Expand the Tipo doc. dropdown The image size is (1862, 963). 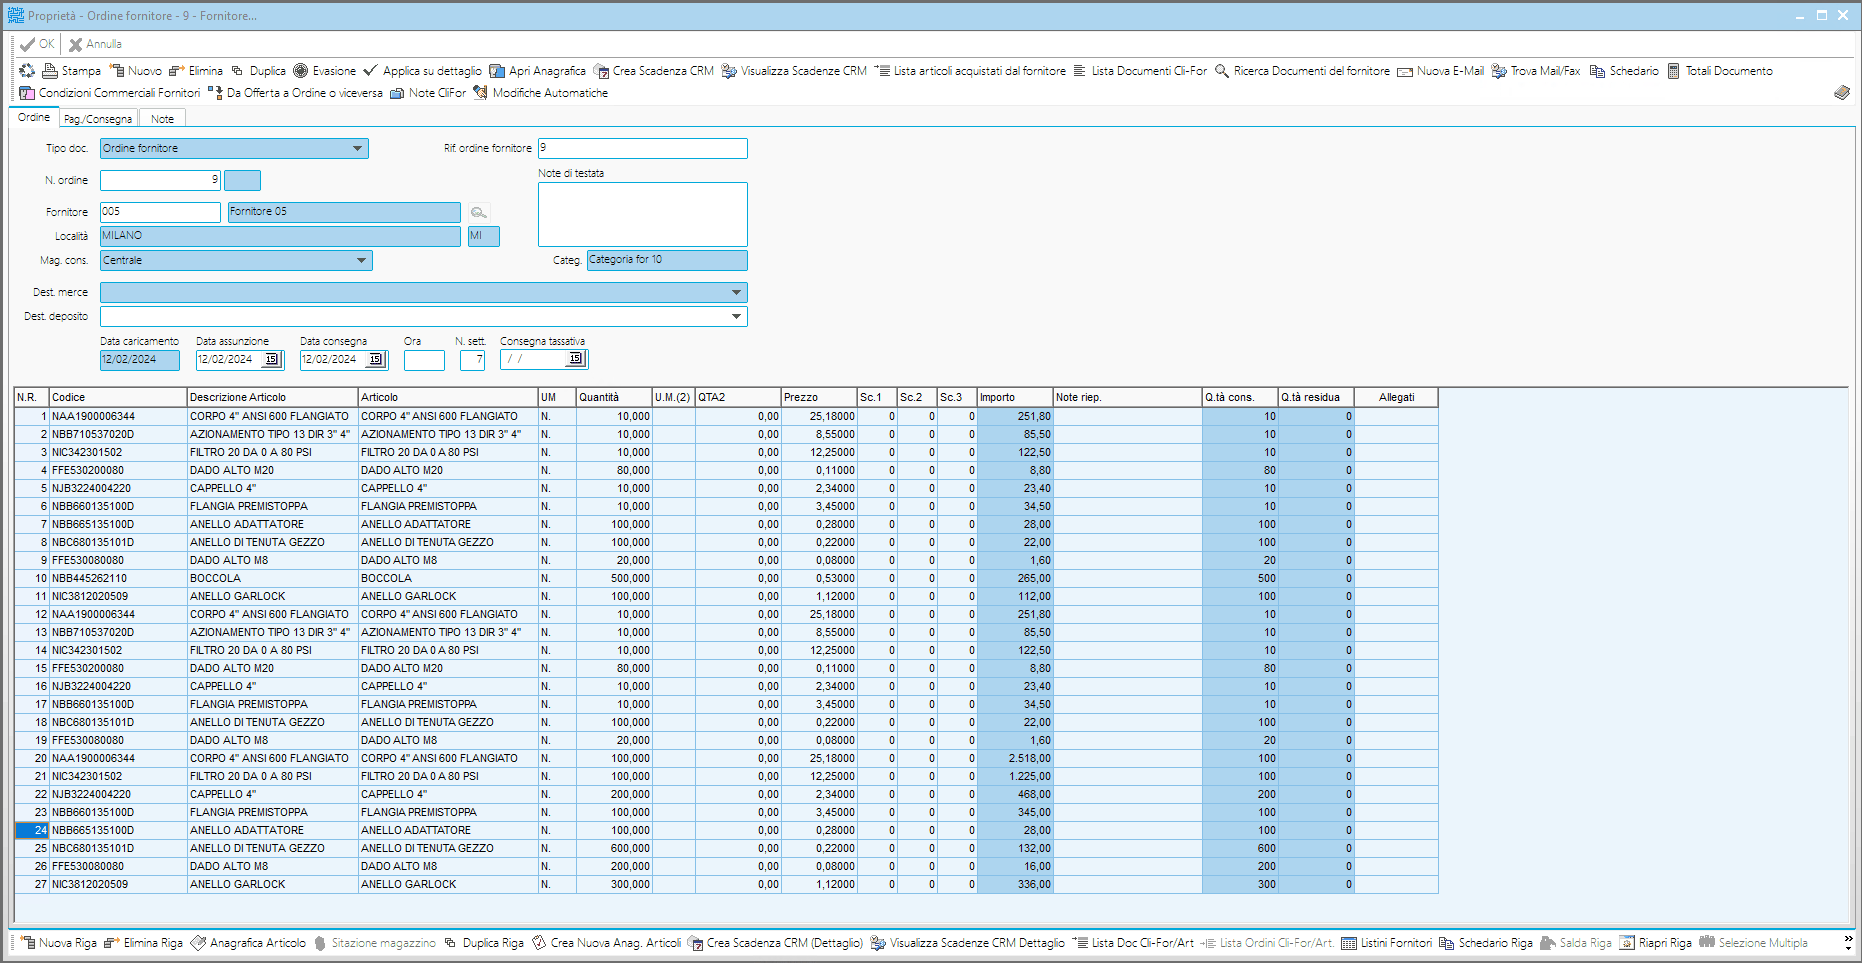click(357, 148)
